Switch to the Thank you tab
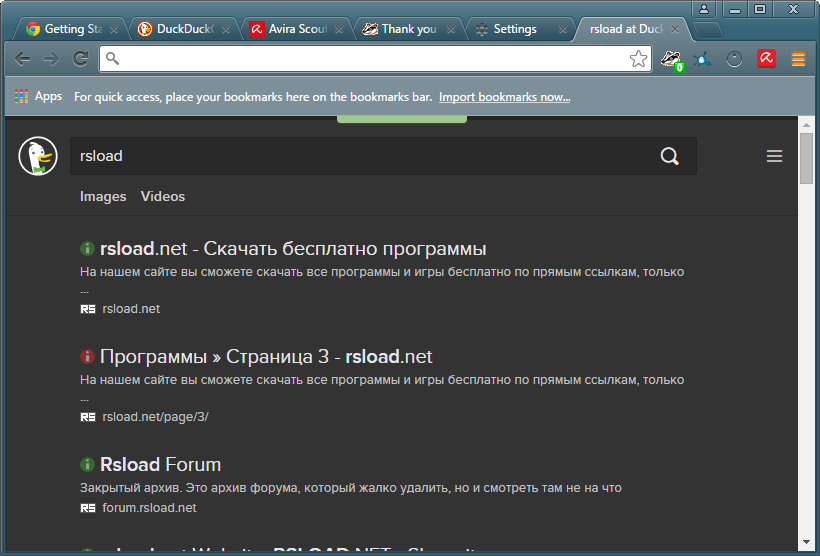 (409, 29)
